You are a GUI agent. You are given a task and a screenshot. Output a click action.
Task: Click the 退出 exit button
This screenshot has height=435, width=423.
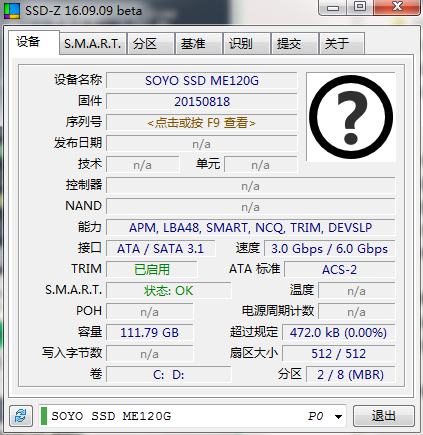[x=384, y=416]
